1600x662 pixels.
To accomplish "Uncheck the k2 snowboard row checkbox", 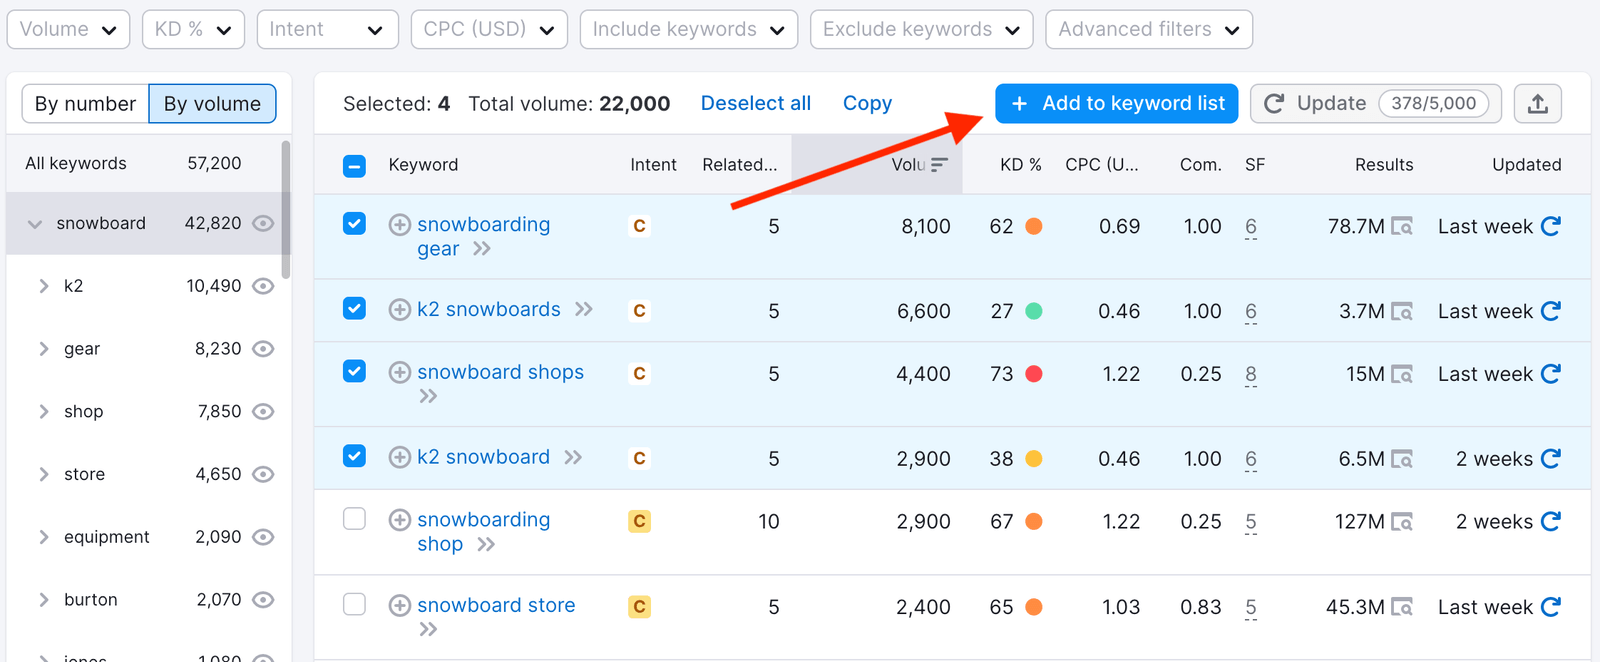I will point(354,456).
